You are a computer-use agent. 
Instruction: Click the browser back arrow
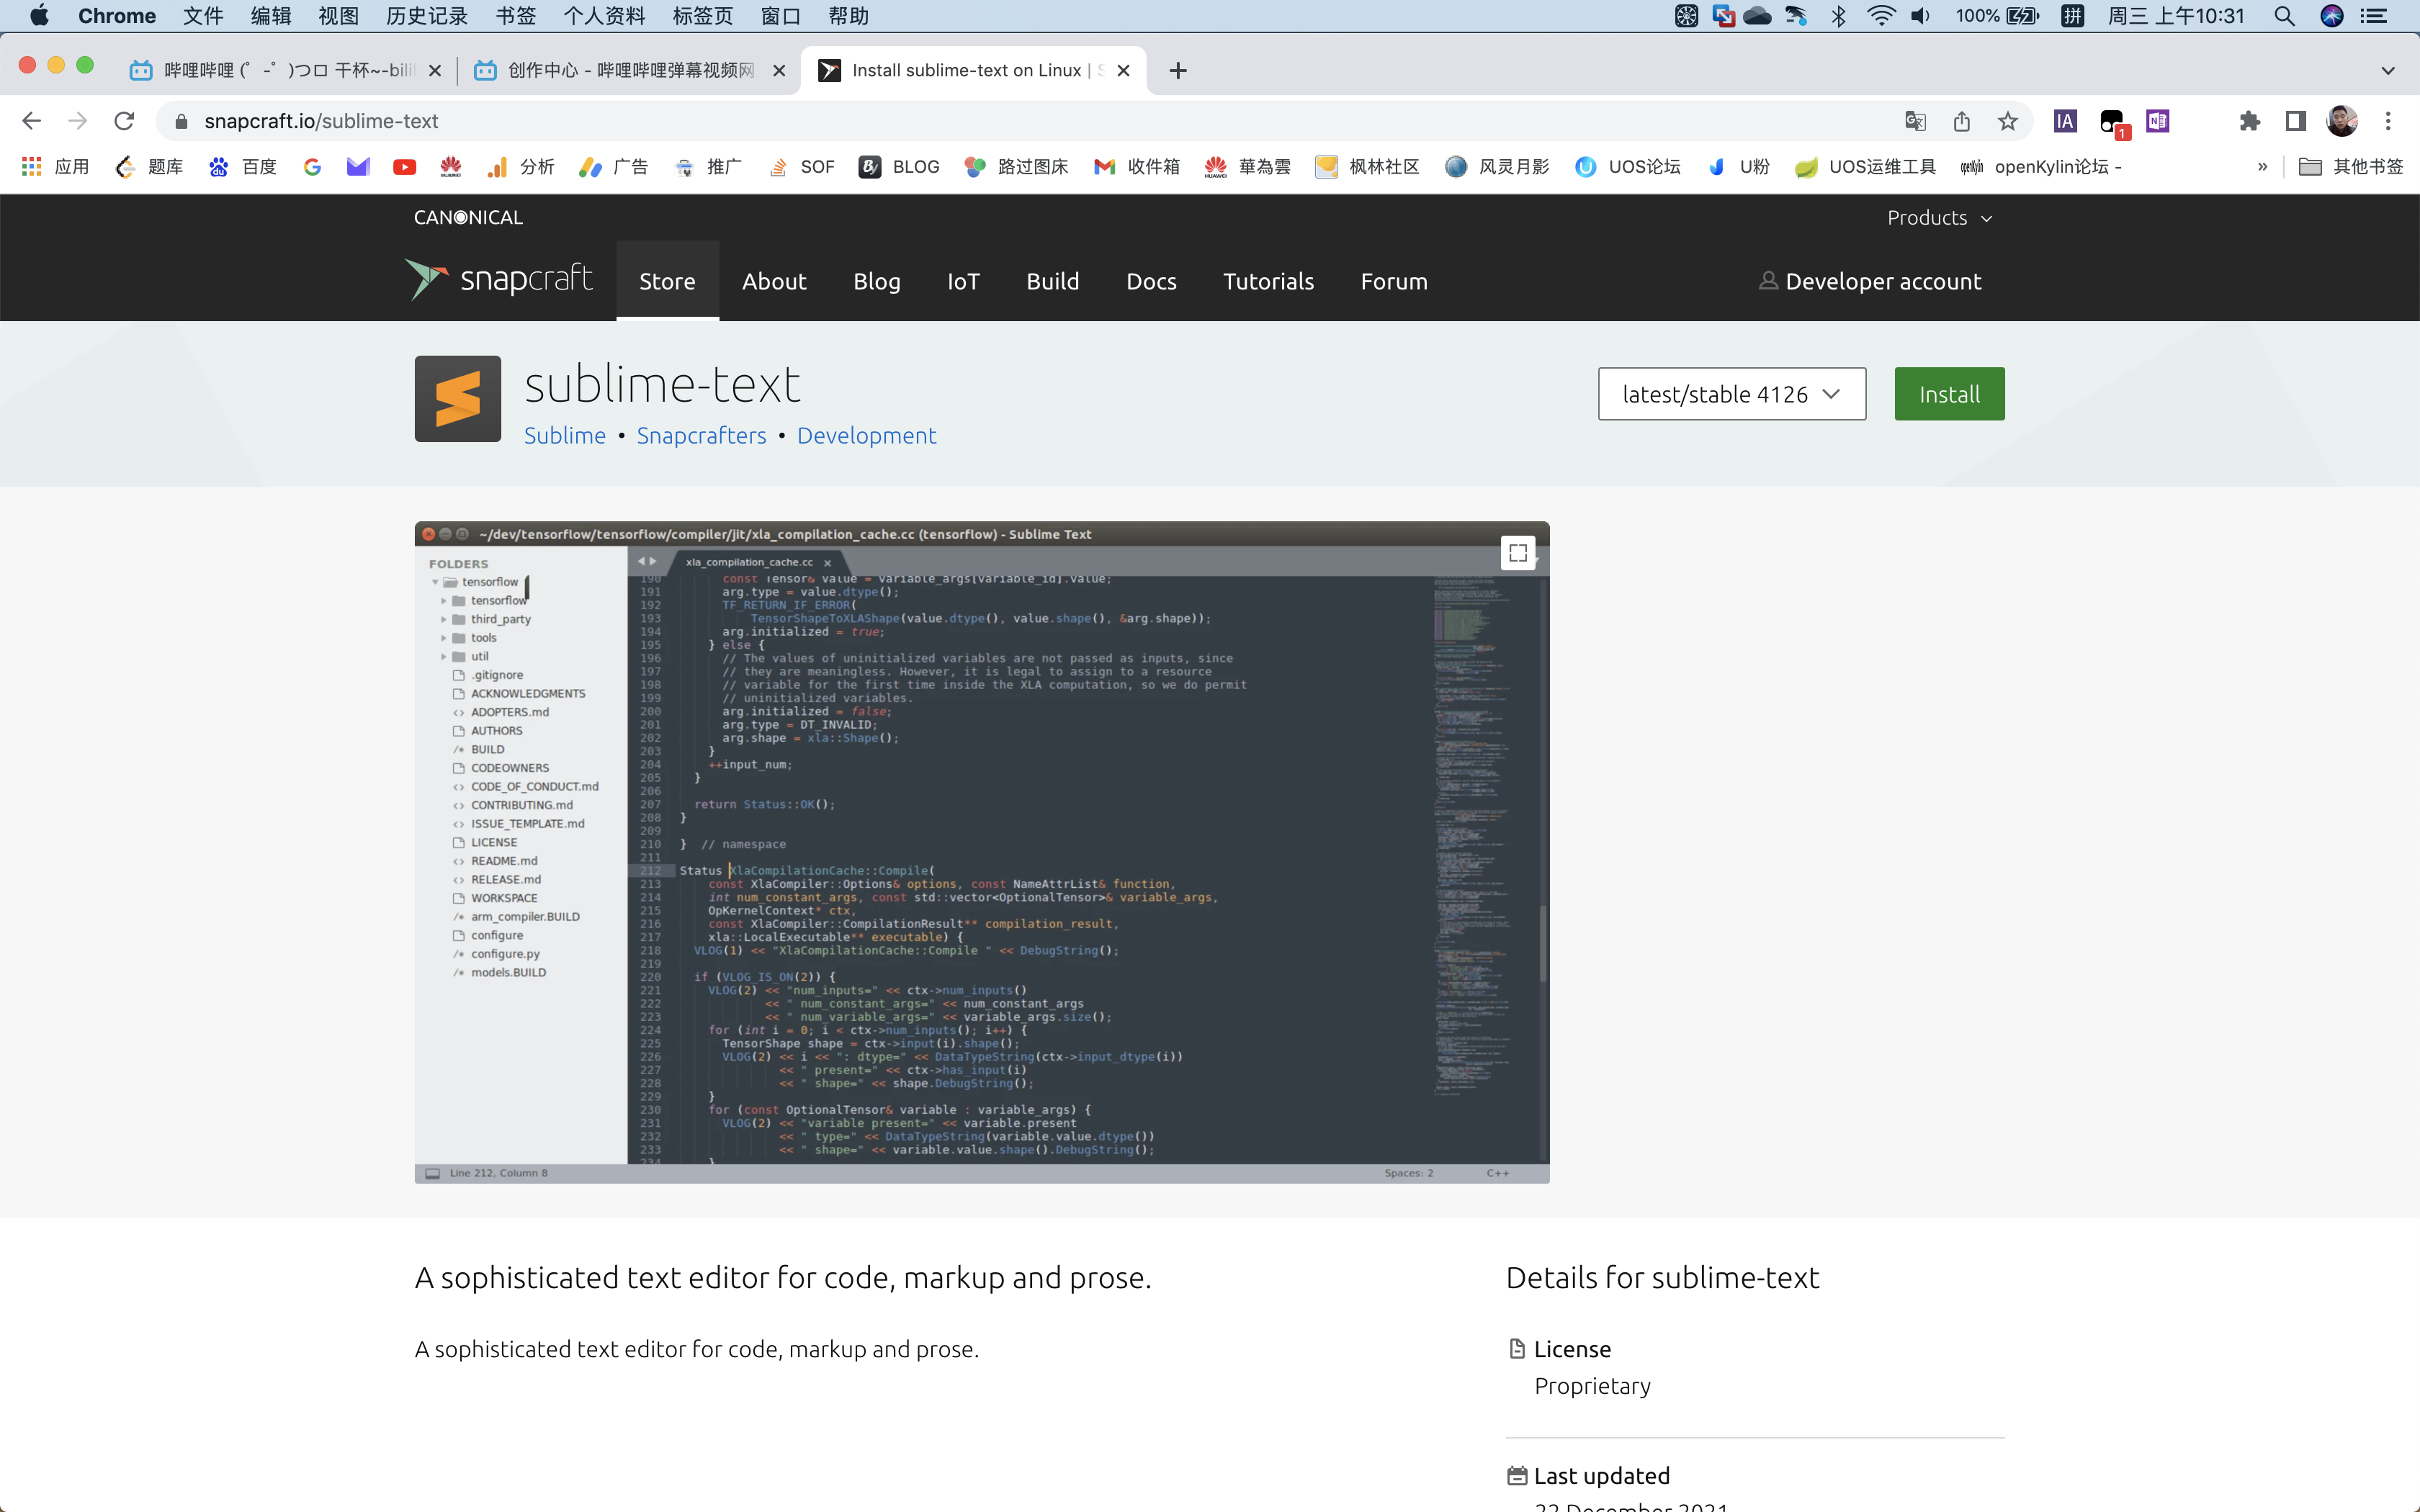(31, 121)
